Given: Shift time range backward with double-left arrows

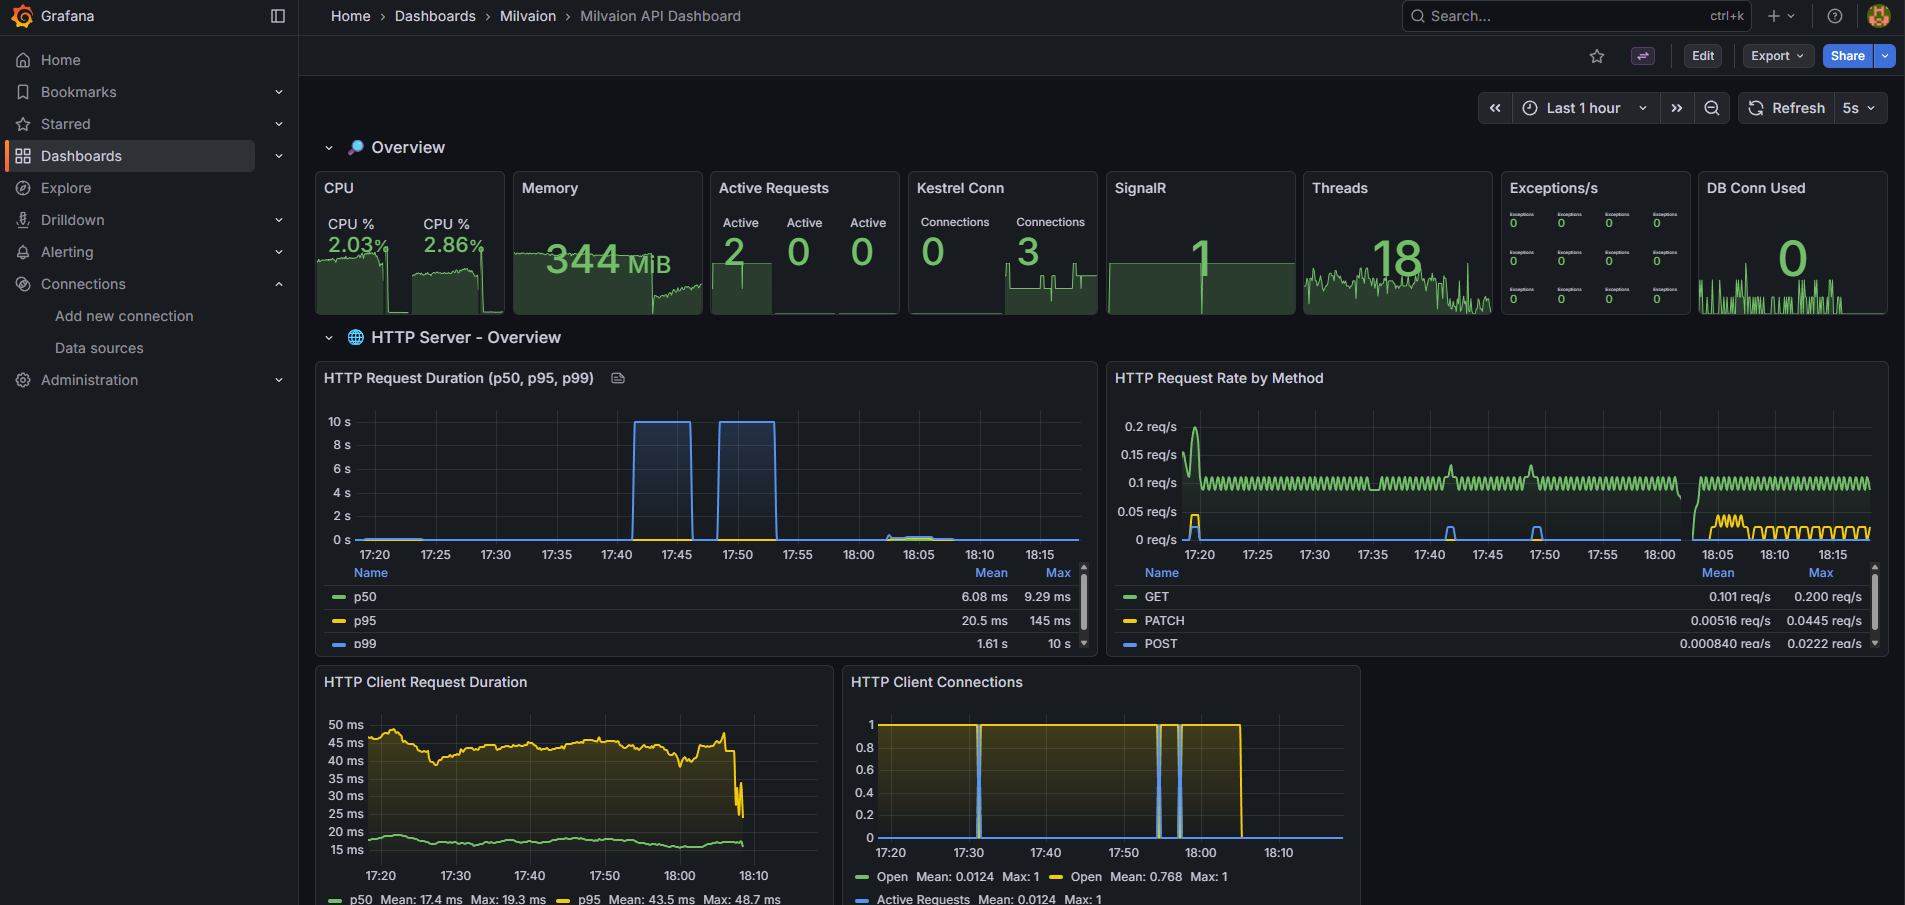Looking at the screenshot, I should pyautogui.click(x=1495, y=108).
